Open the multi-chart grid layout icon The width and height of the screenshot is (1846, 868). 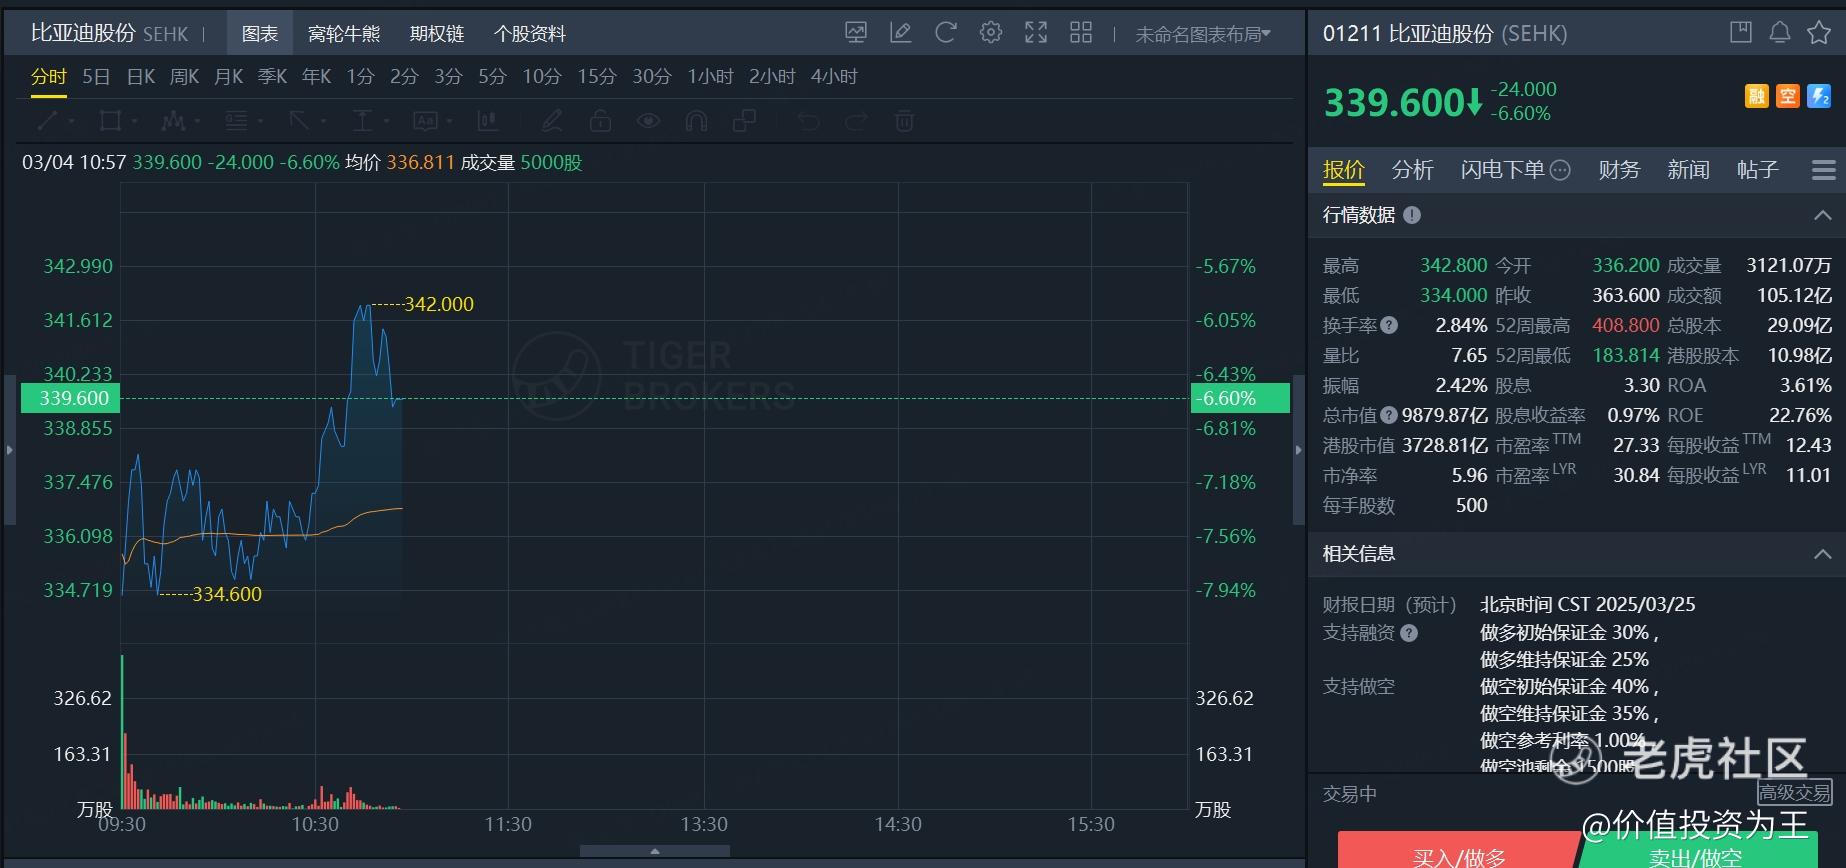point(1081,33)
